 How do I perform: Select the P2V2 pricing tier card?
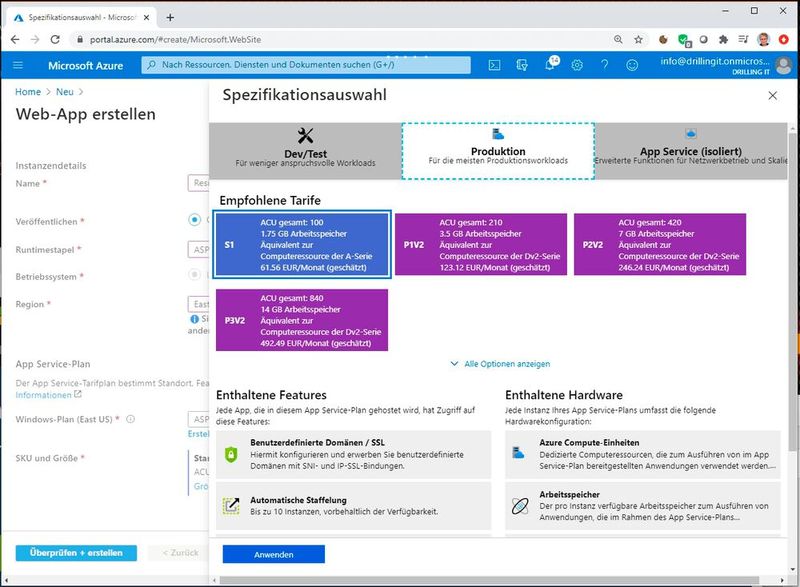(660, 244)
